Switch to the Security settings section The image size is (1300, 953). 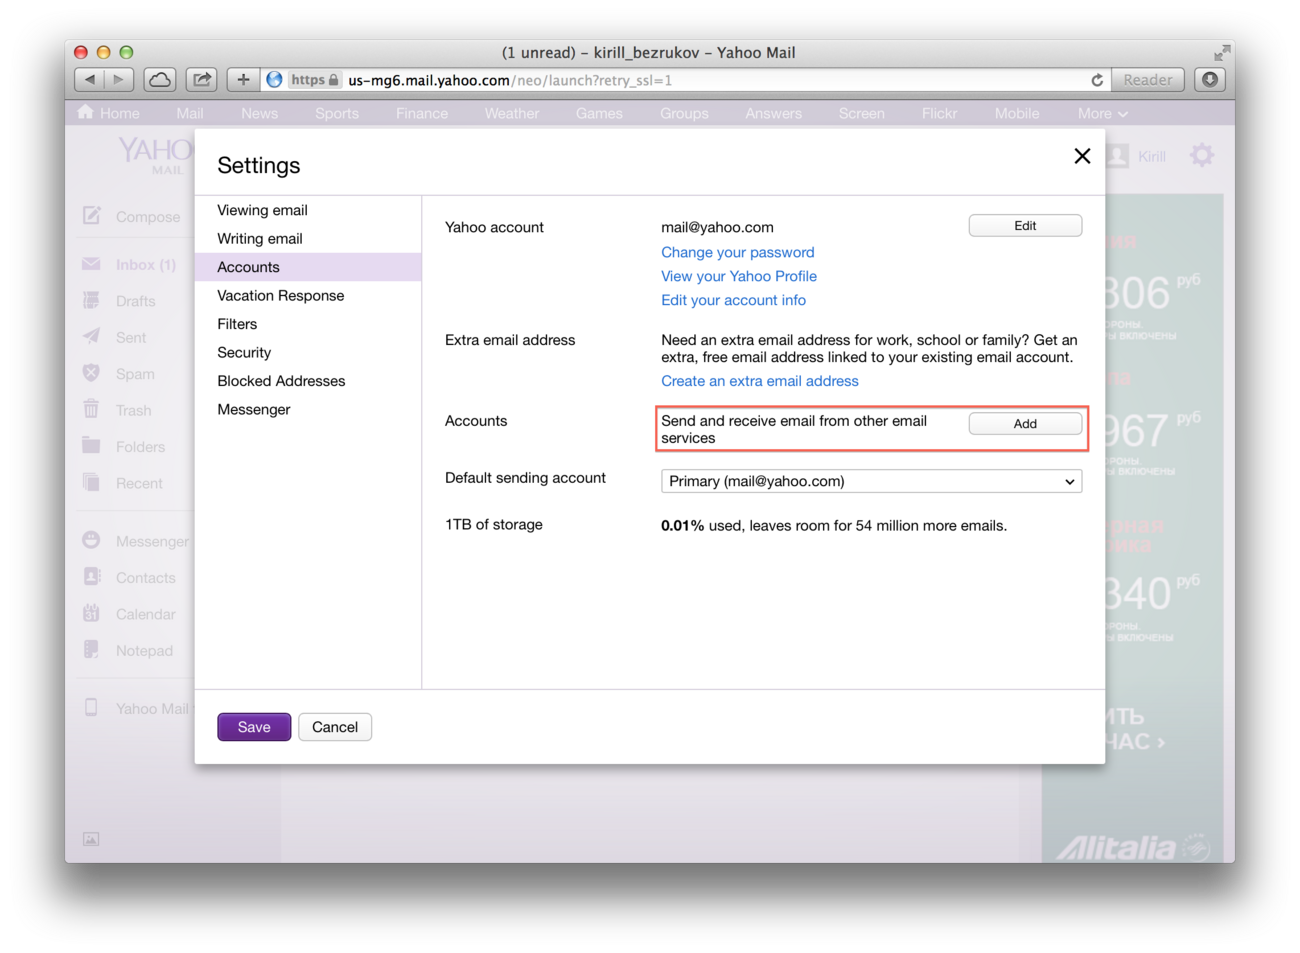(x=244, y=353)
